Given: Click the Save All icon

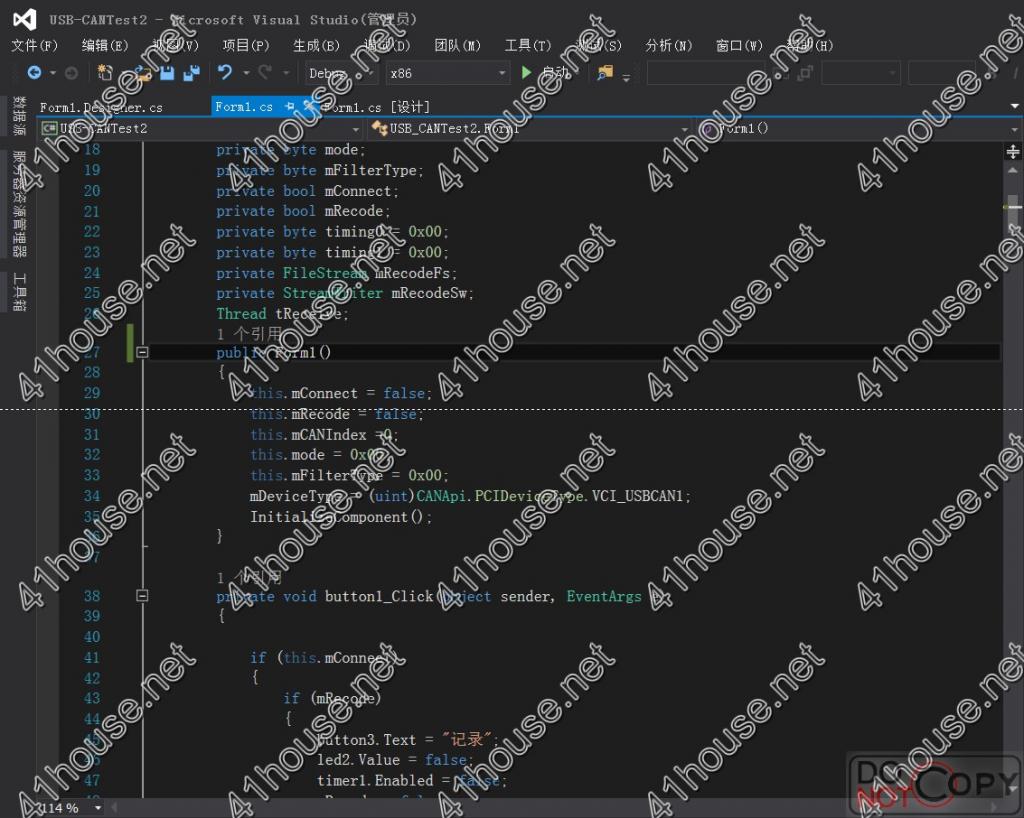Looking at the screenshot, I should pyautogui.click(x=191, y=72).
